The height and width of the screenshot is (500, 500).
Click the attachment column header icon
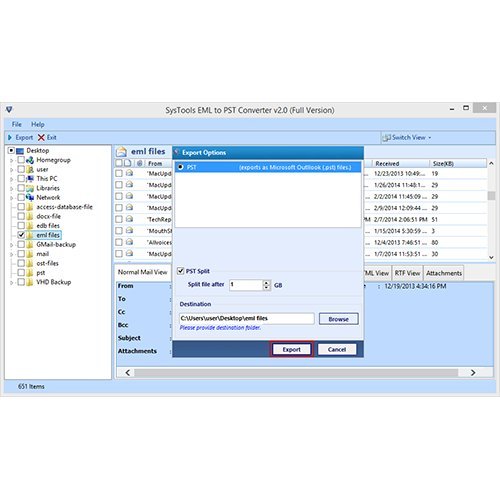tap(140, 163)
